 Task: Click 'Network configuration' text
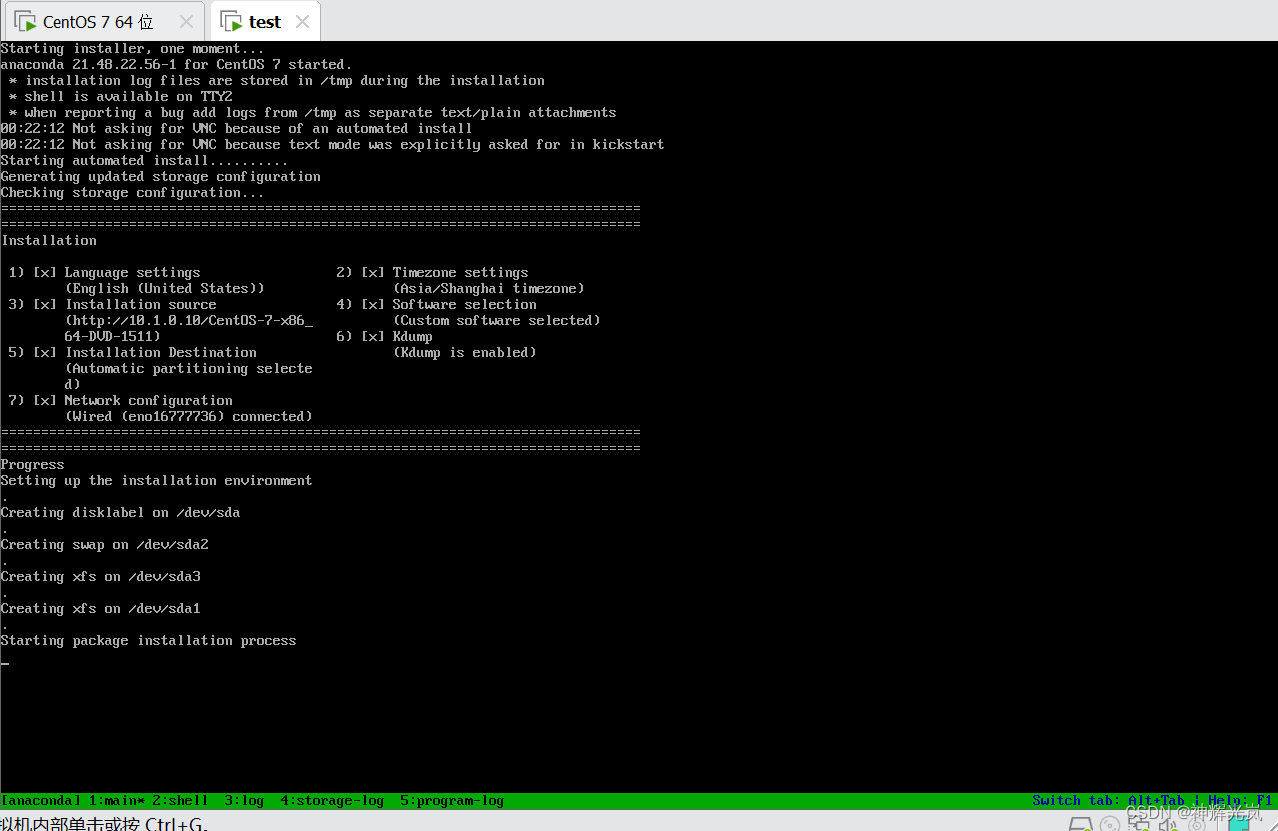148,400
